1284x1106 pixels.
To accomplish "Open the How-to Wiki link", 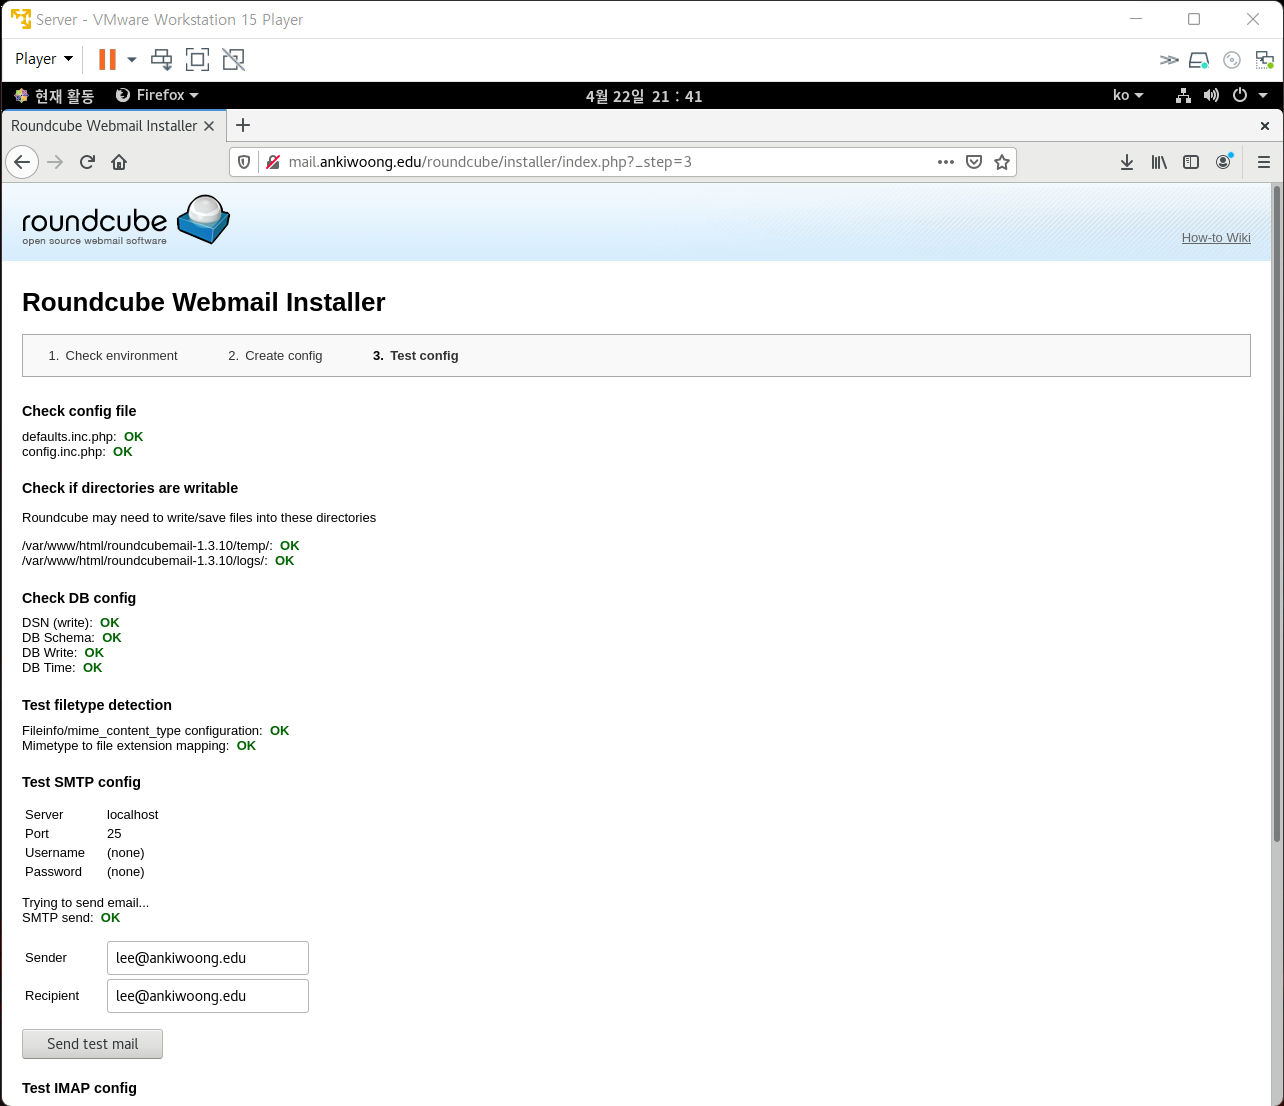I will coord(1216,238).
